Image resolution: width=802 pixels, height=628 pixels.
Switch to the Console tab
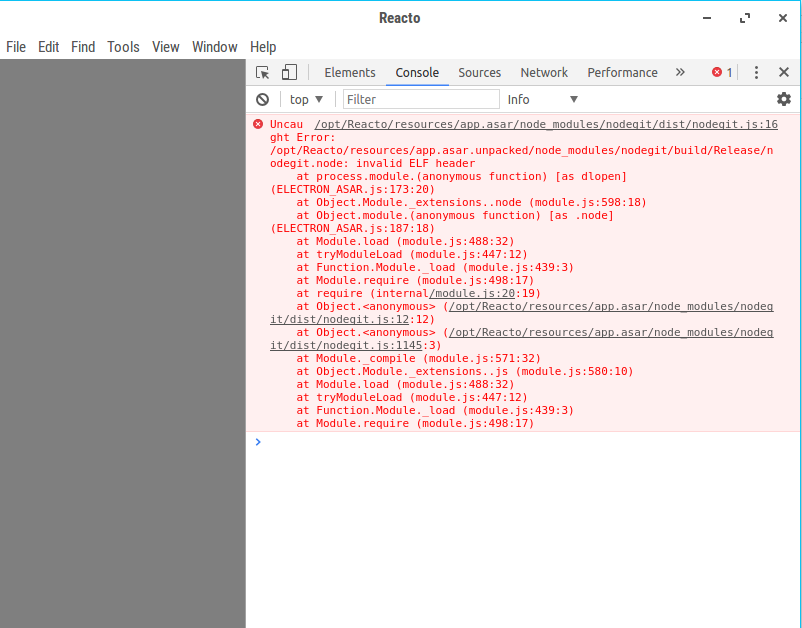[x=417, y=73]
